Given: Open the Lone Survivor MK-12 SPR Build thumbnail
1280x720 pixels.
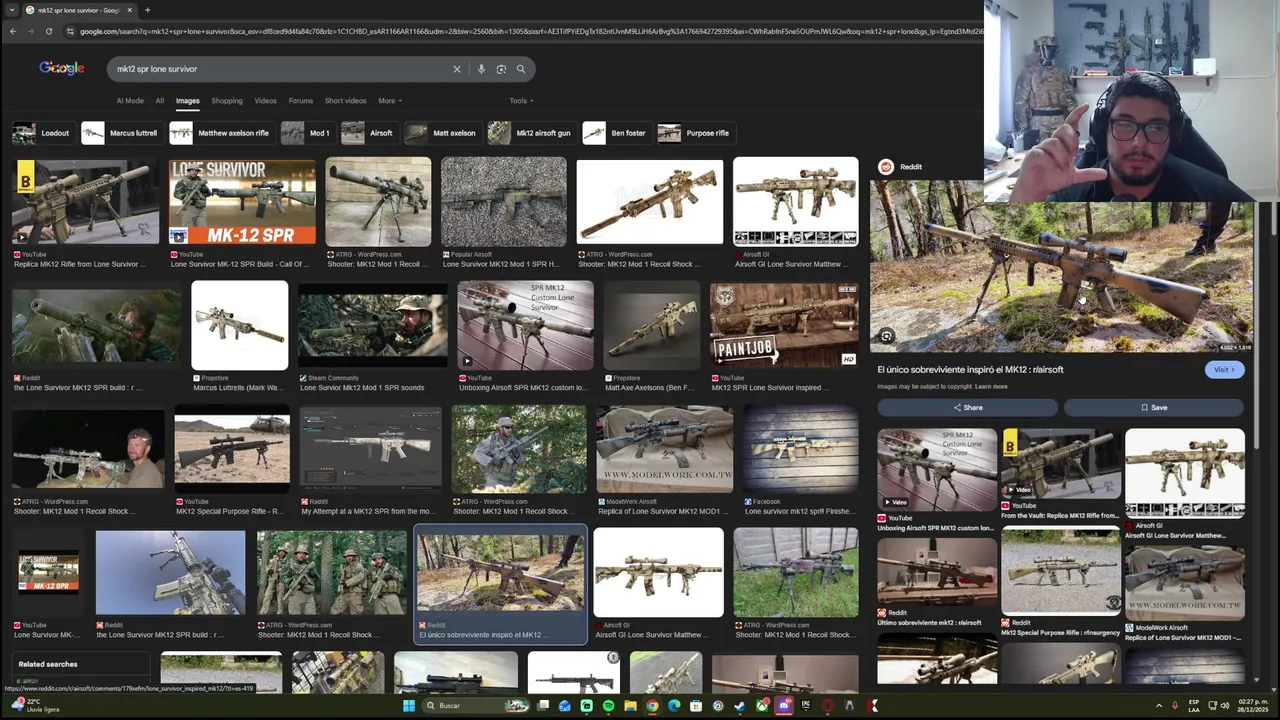Looking at the screenshot, I should [242, 201].
